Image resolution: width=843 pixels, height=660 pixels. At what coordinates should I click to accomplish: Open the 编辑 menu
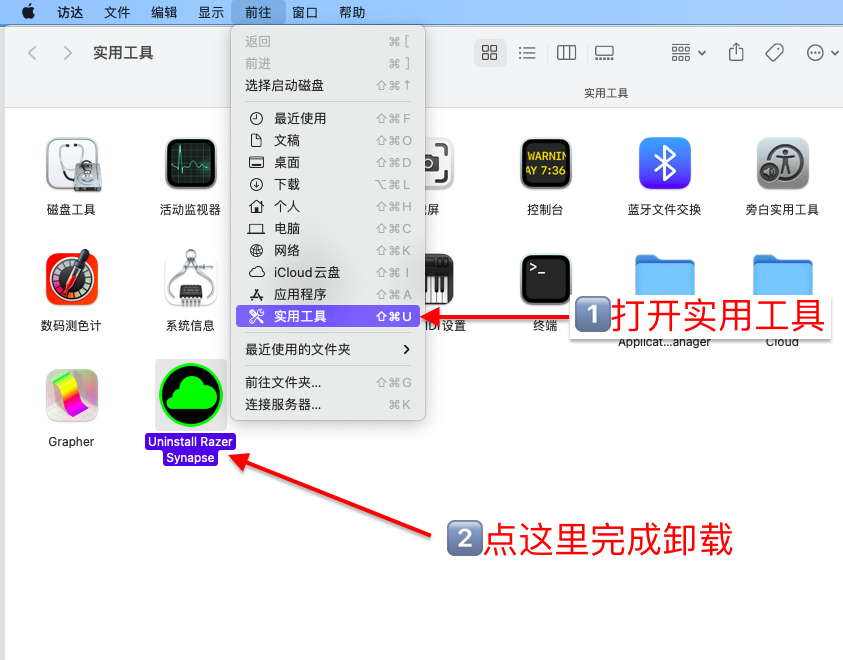[164, 12]
